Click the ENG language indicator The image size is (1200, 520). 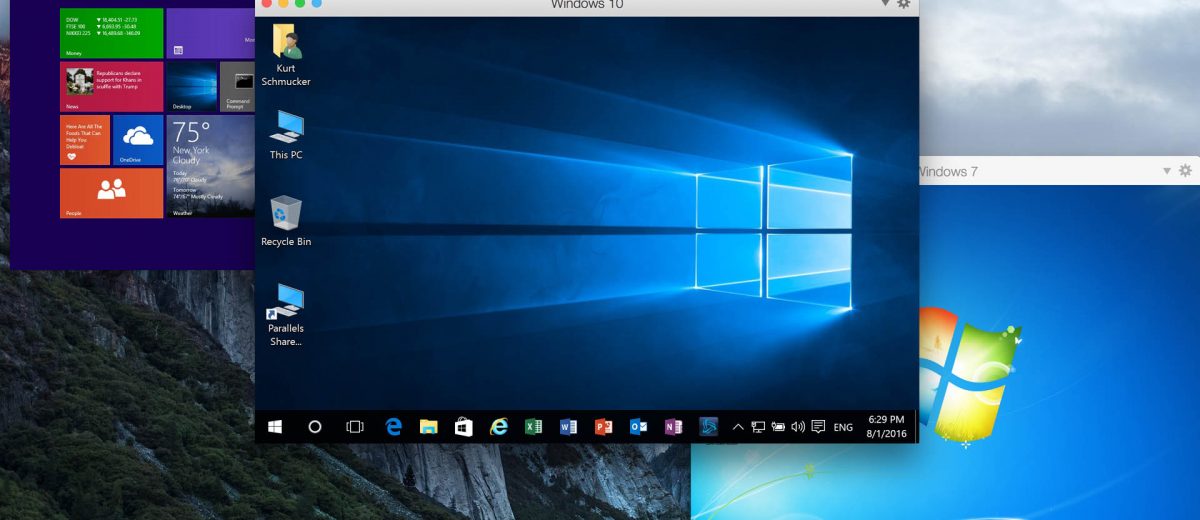pos(843,427)
